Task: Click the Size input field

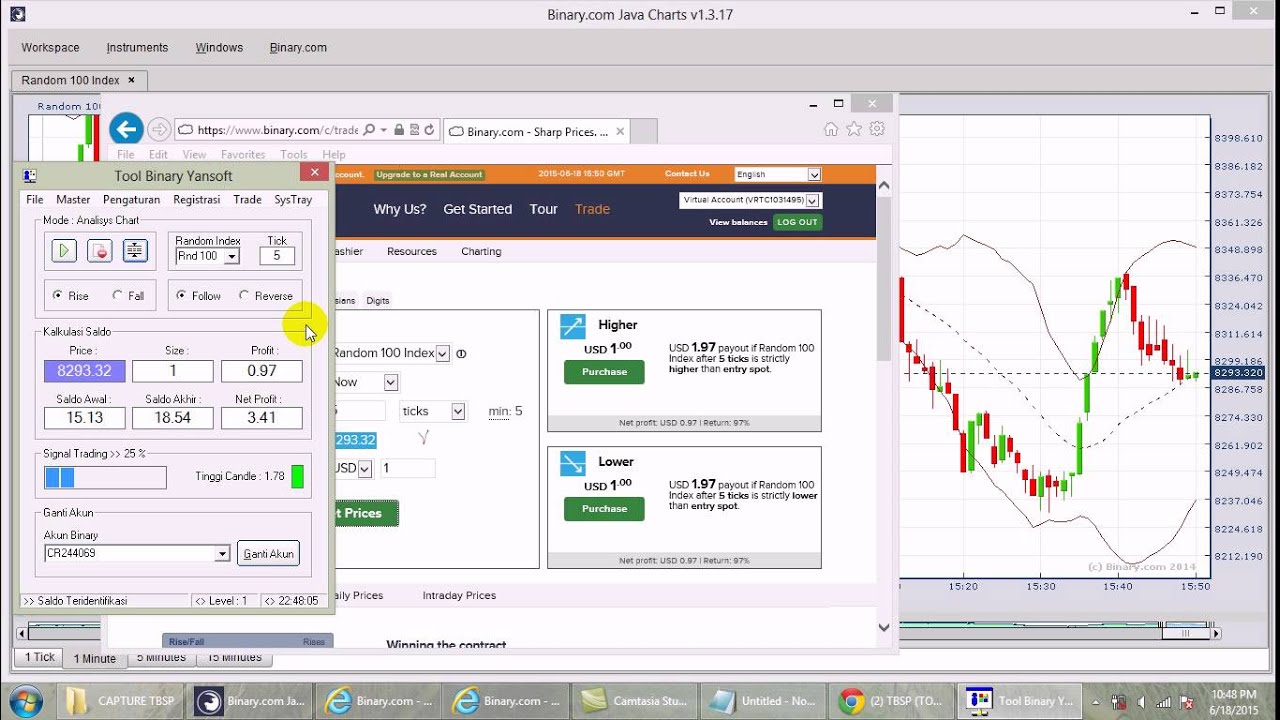Action: pyautogui.click(x=173, y=371)
